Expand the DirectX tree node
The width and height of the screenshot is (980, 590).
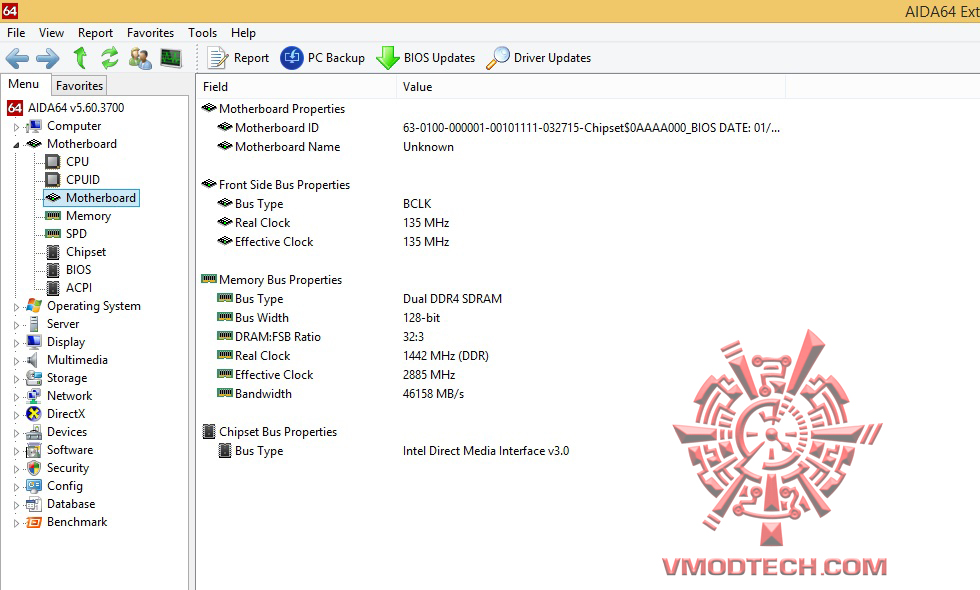[16, 414]
